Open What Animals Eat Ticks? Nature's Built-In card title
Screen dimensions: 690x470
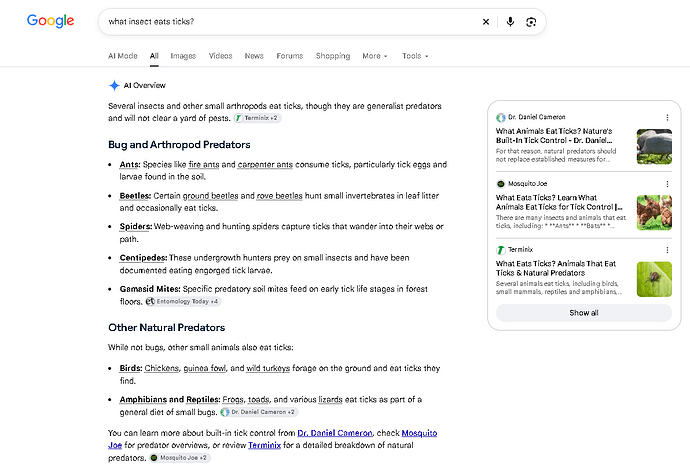554,136
